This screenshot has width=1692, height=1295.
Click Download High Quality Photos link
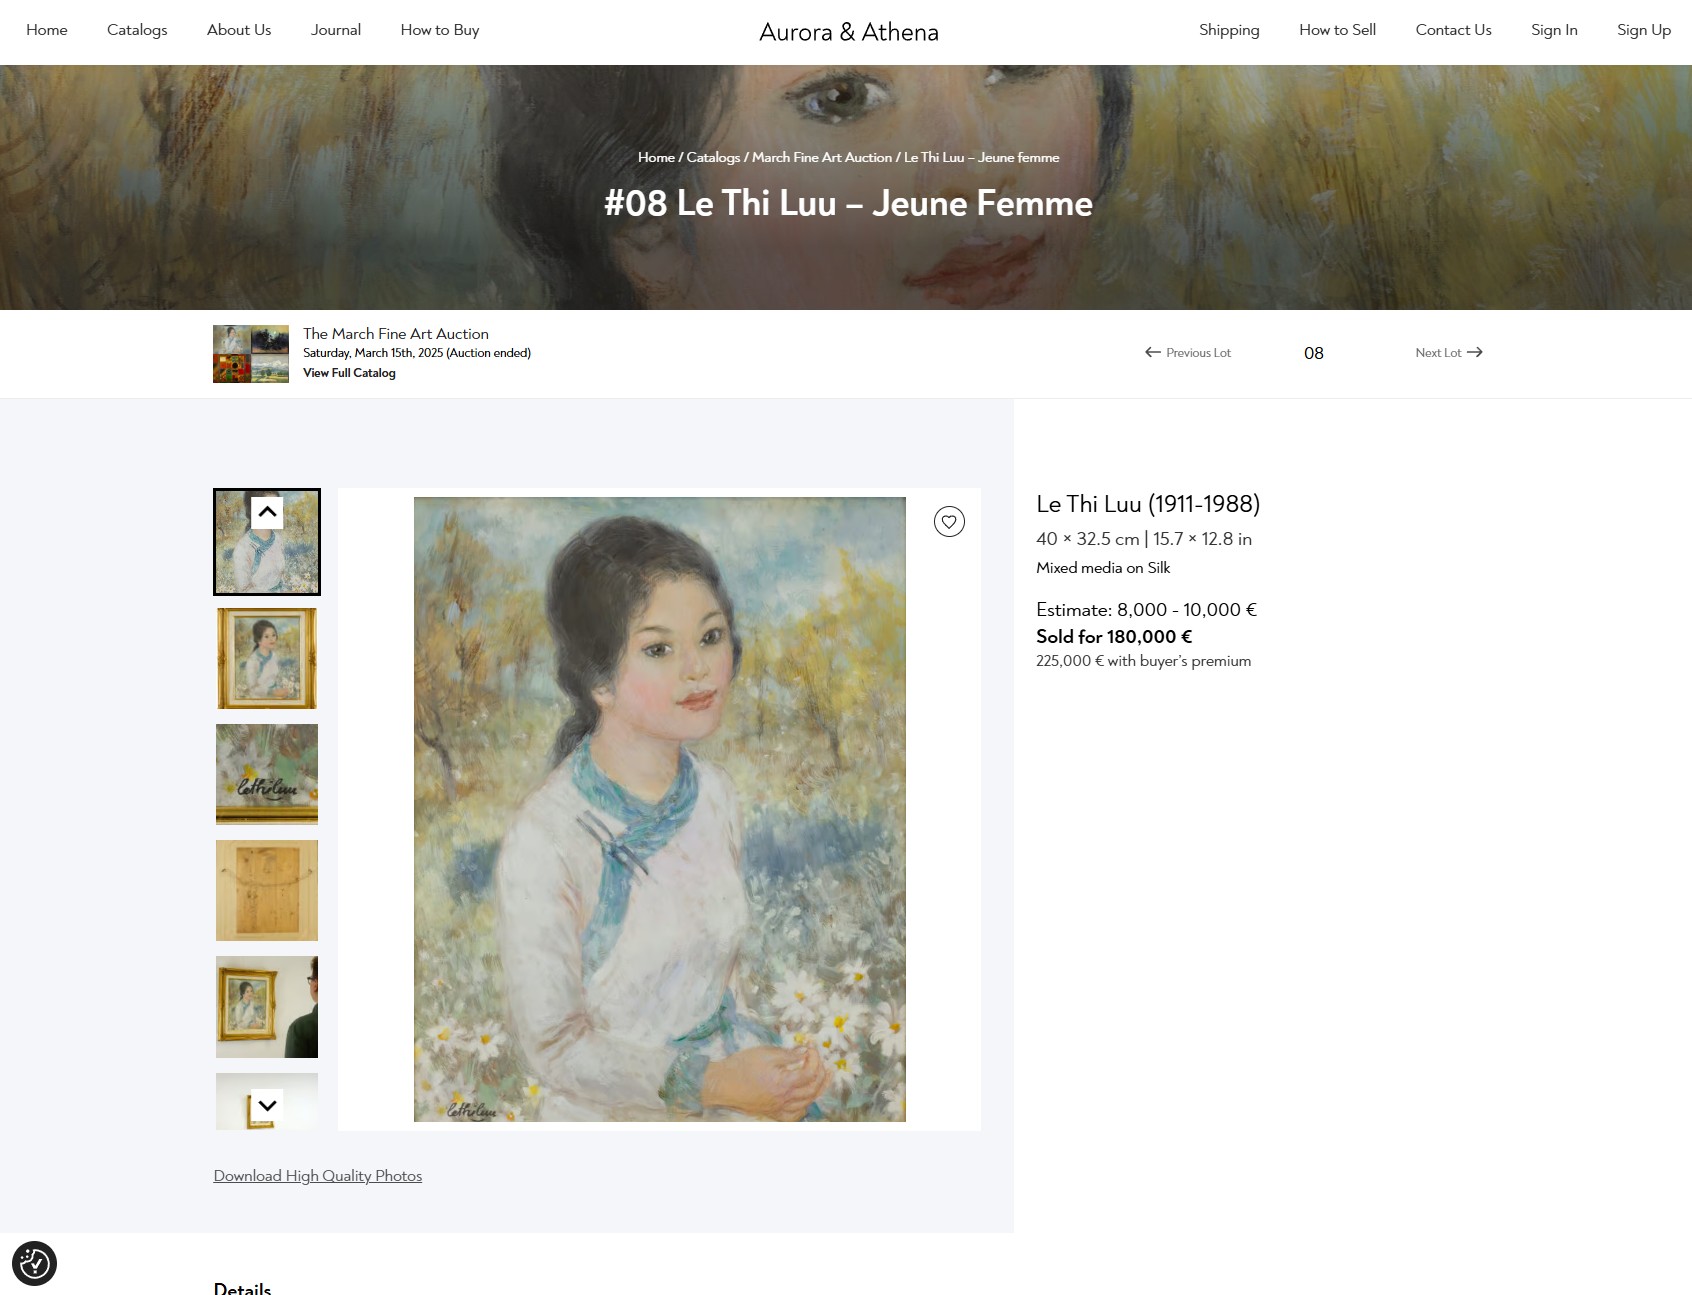point(318,1176)
